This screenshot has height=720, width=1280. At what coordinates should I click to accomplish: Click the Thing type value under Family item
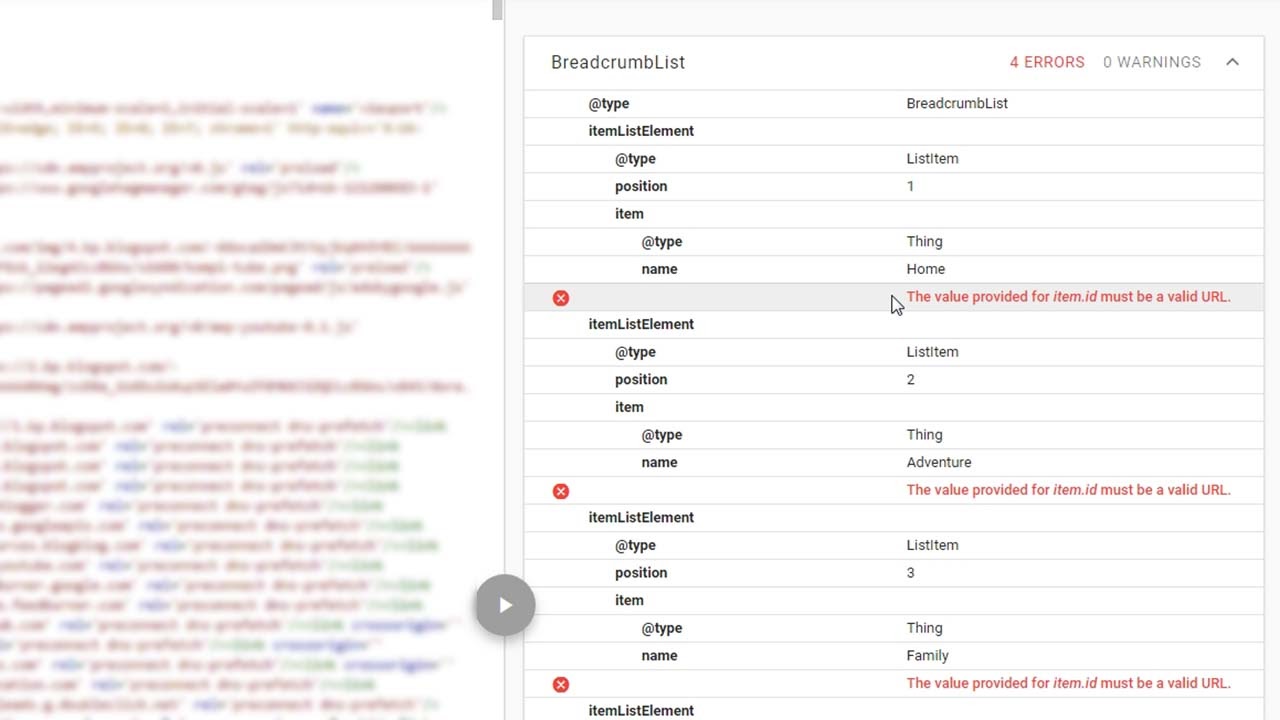coord(924,627)
